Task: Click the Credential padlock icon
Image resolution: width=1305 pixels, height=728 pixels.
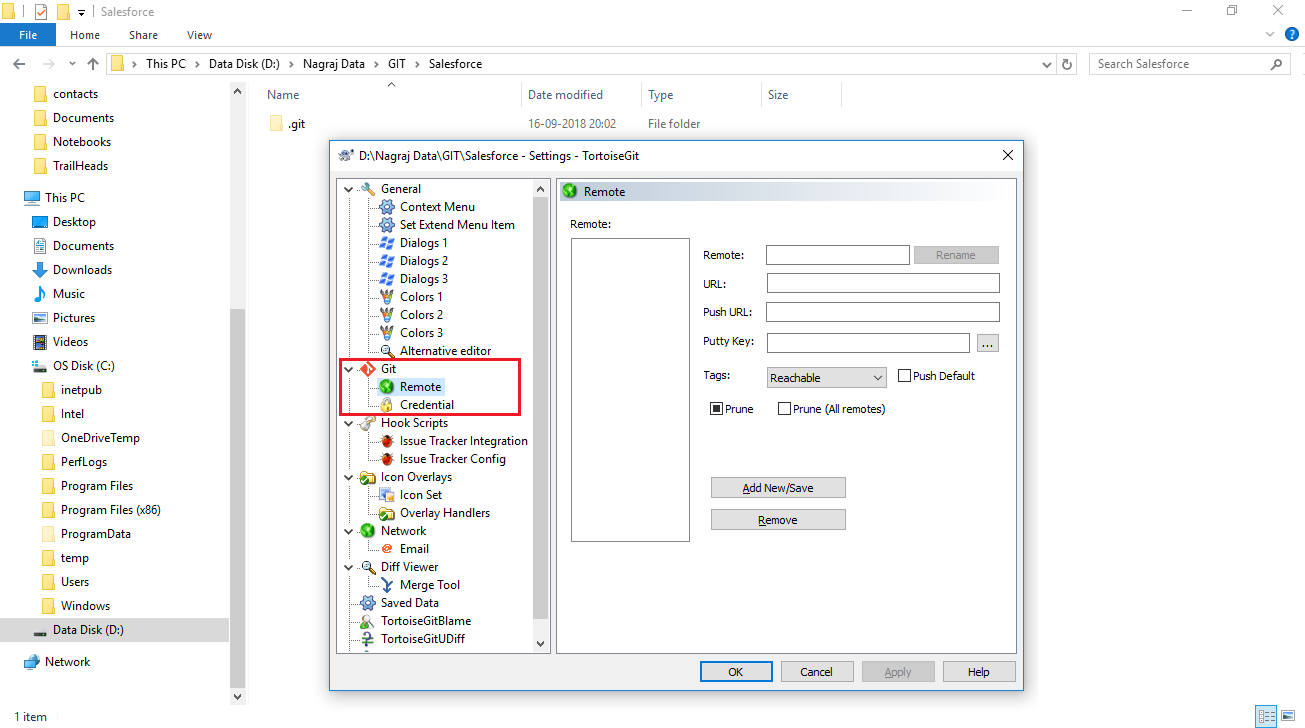Action: [386, 405]
